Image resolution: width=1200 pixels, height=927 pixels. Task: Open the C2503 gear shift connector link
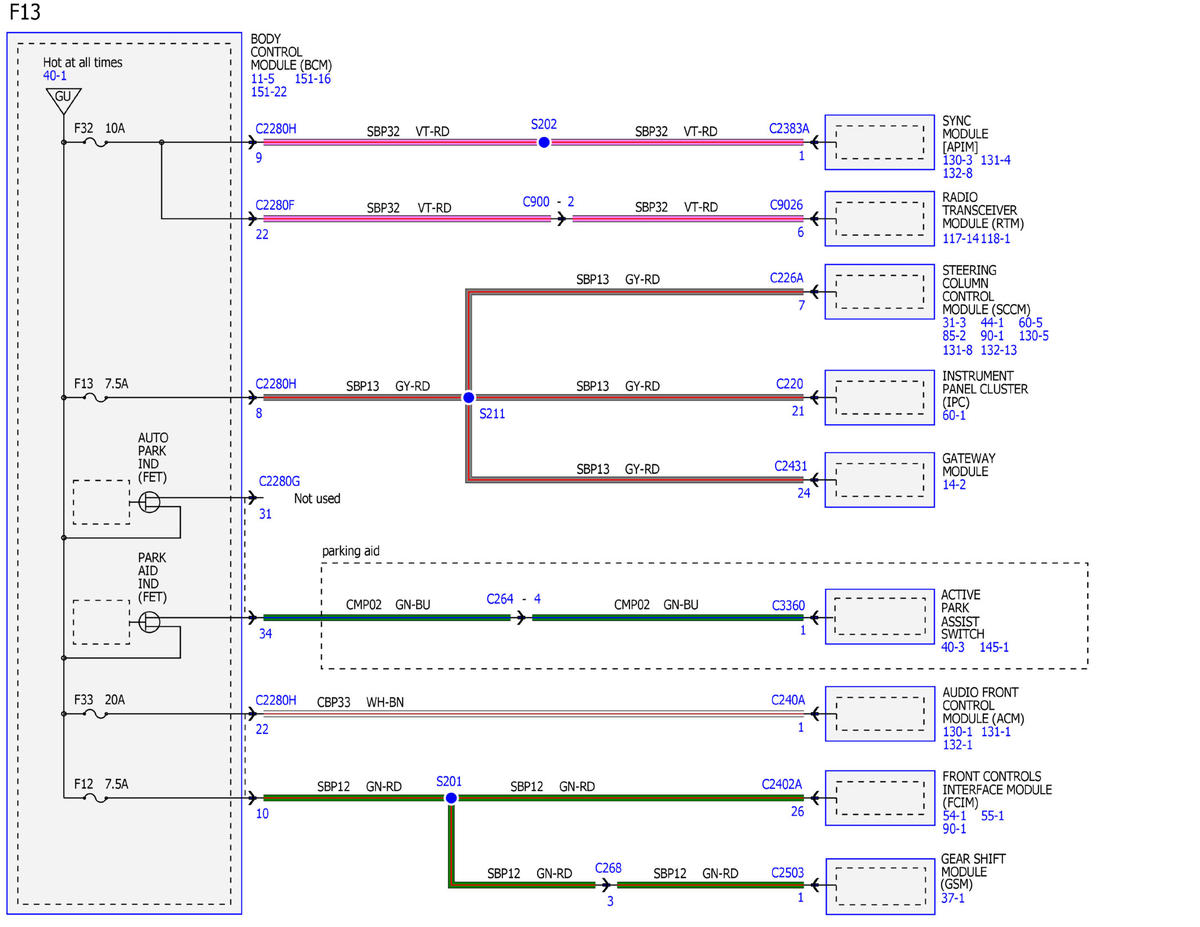click(x=788, y=872)
